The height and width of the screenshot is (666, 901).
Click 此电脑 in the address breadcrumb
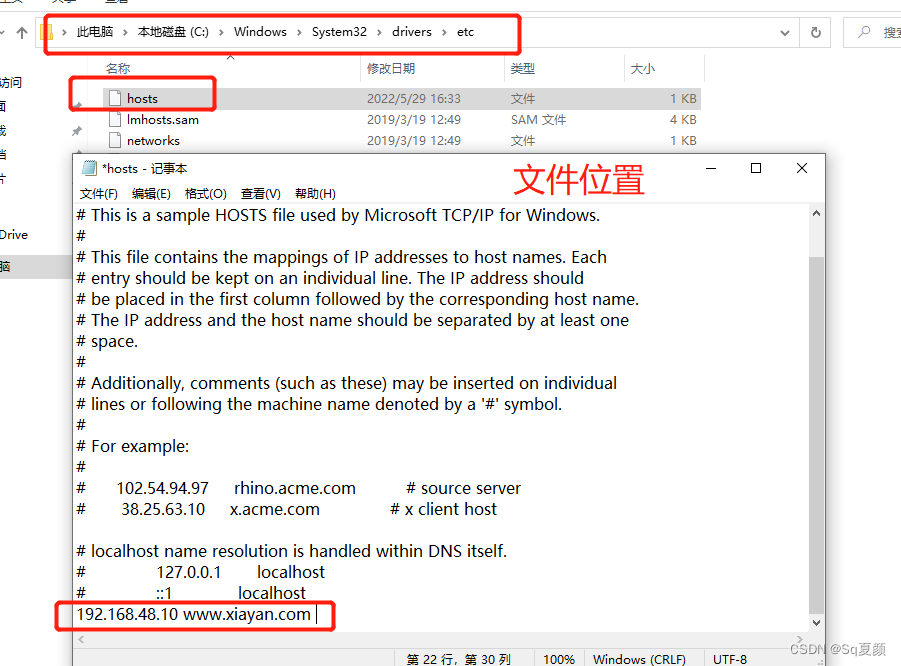pos(95,32)
